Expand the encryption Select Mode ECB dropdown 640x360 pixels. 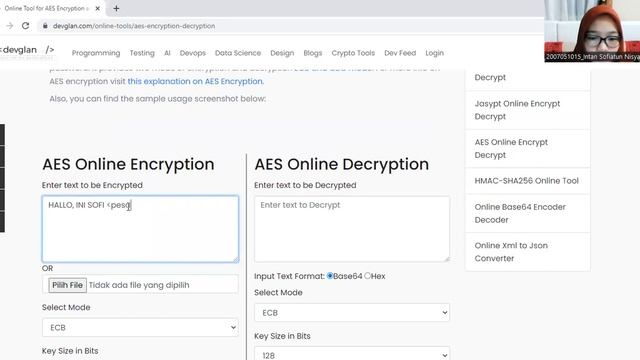(140, 327)
